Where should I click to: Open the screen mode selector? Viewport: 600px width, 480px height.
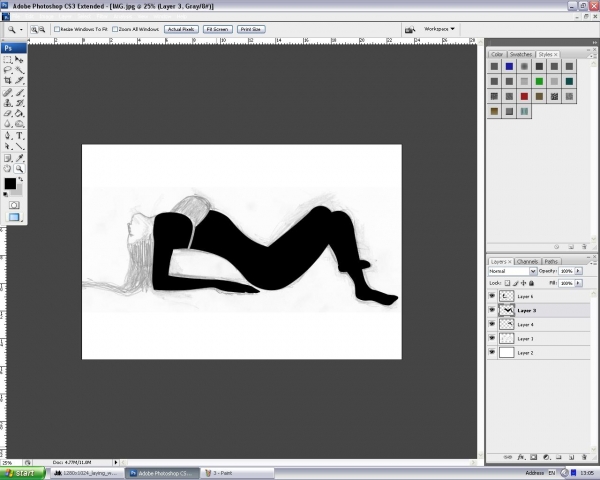[14, 217]
